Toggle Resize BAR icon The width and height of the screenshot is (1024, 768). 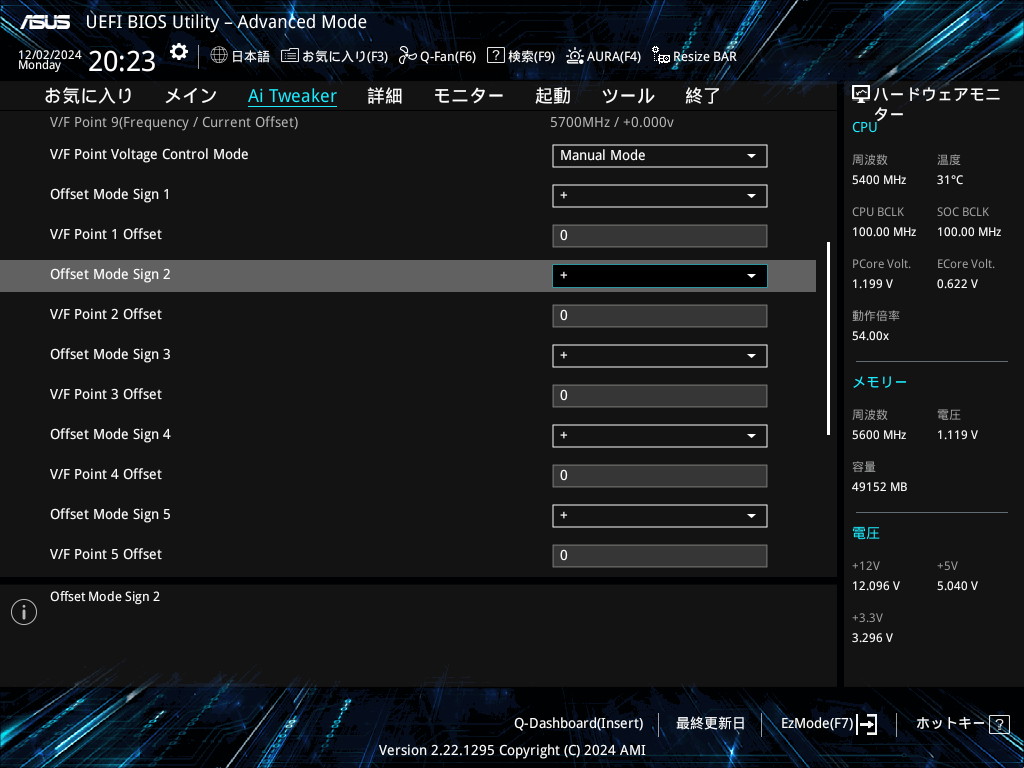(x=660, y=56)
